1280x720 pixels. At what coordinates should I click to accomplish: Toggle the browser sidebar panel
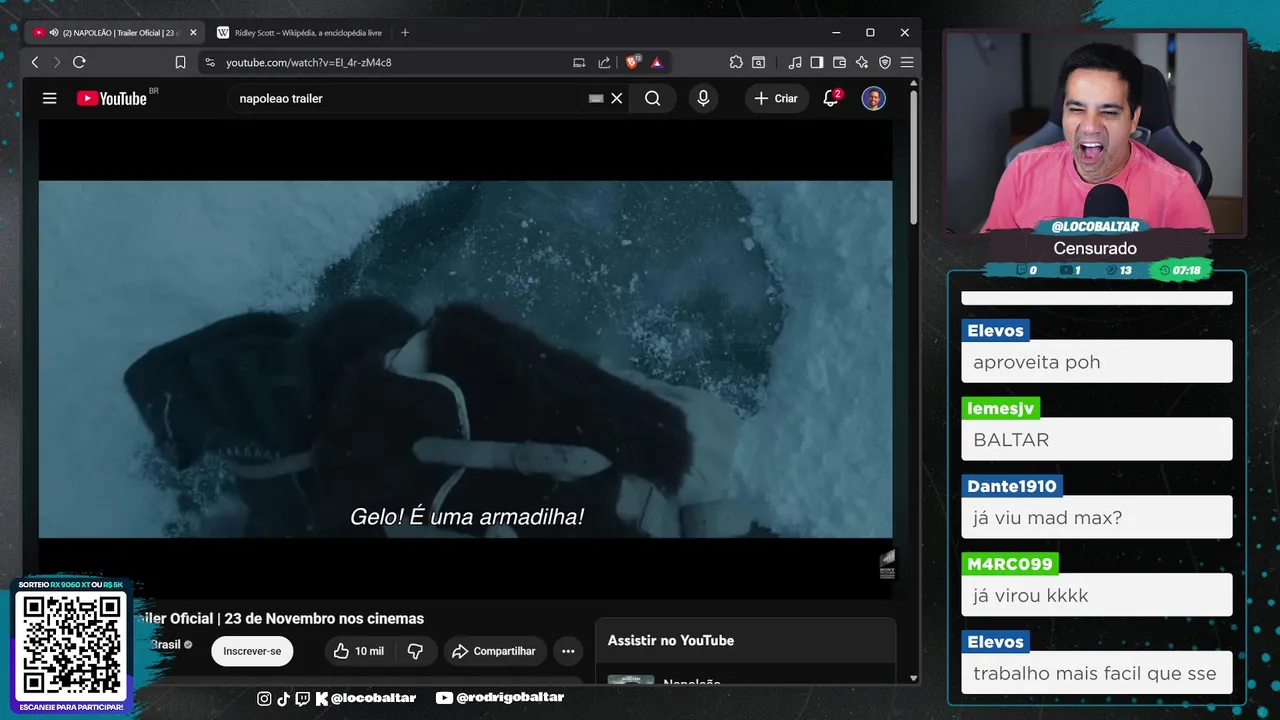pos(817,62)
